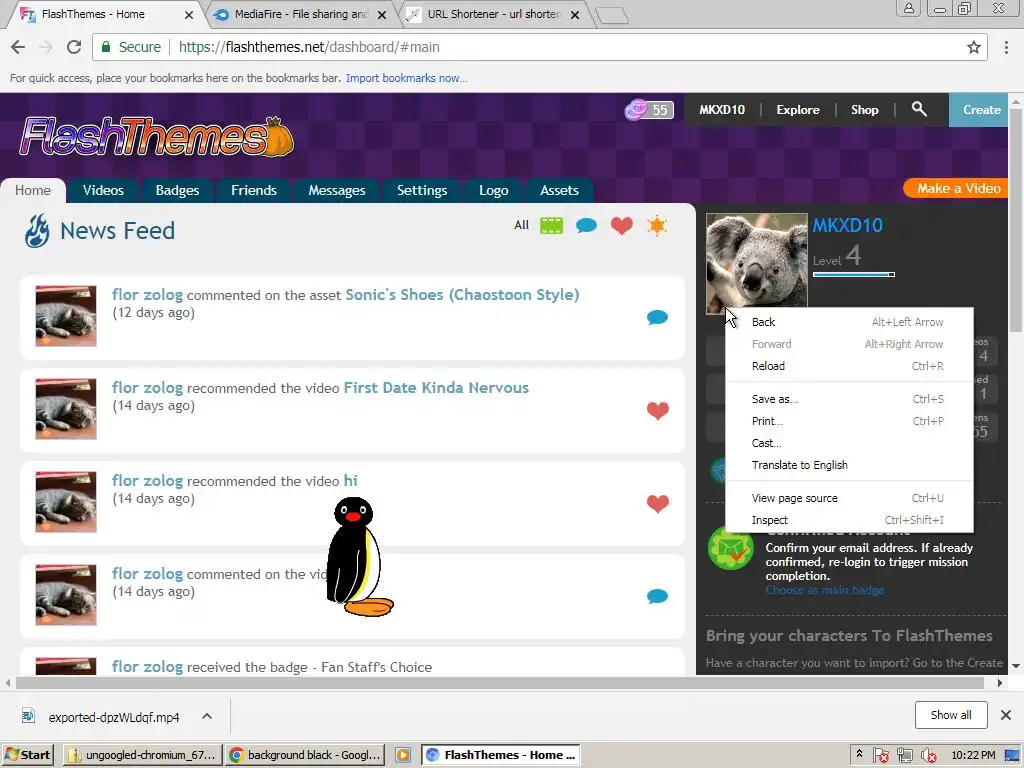Switch to background black Google taskbar window
The width and height of the screenshot is (1024, 768).
coord(305,755)
